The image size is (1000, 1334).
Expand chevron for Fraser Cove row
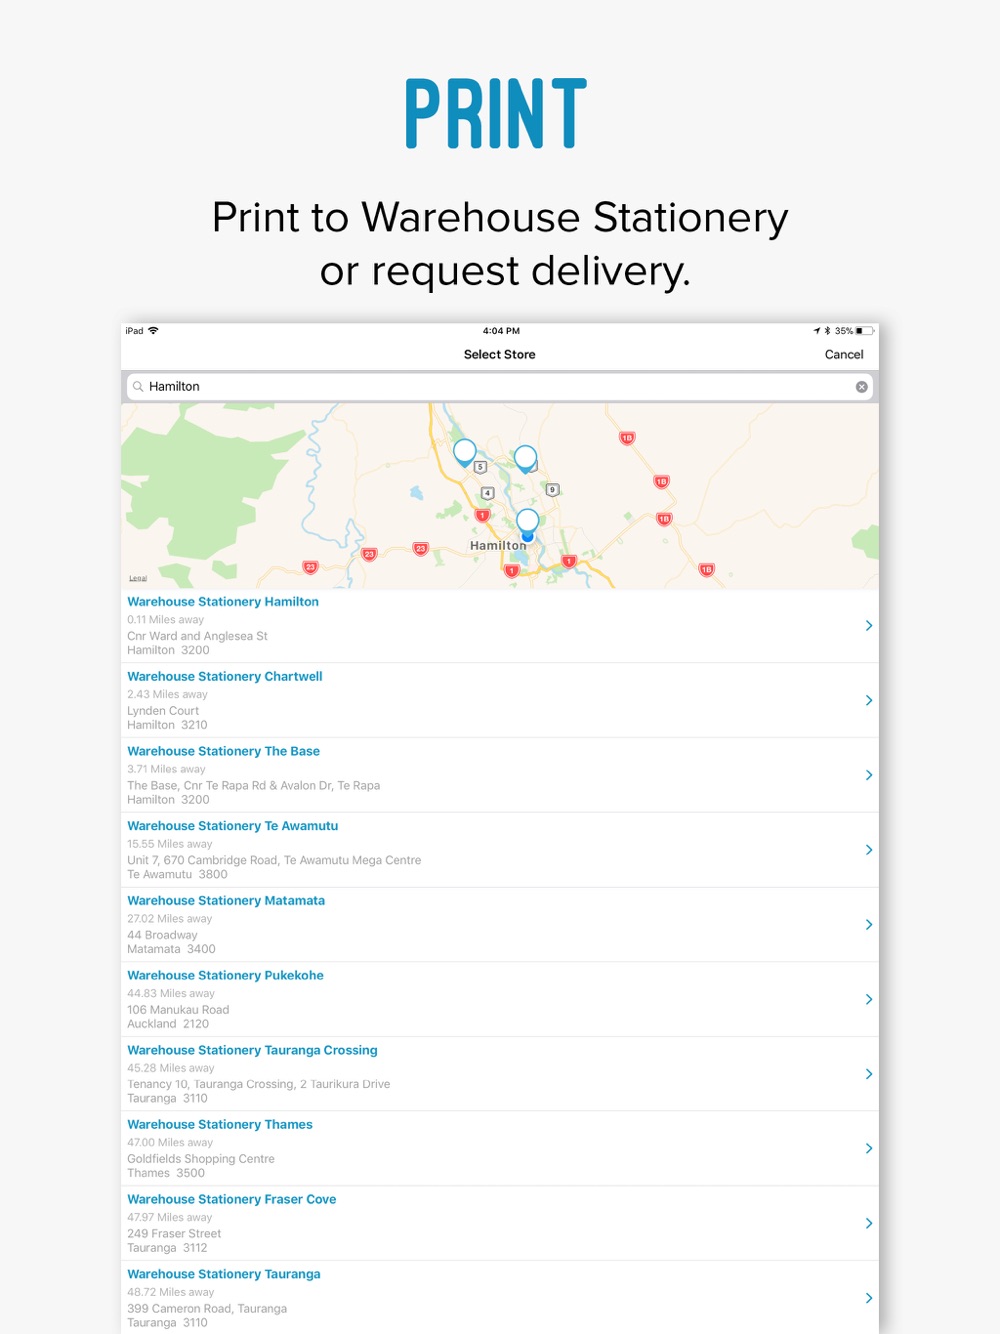[869, 1223]
